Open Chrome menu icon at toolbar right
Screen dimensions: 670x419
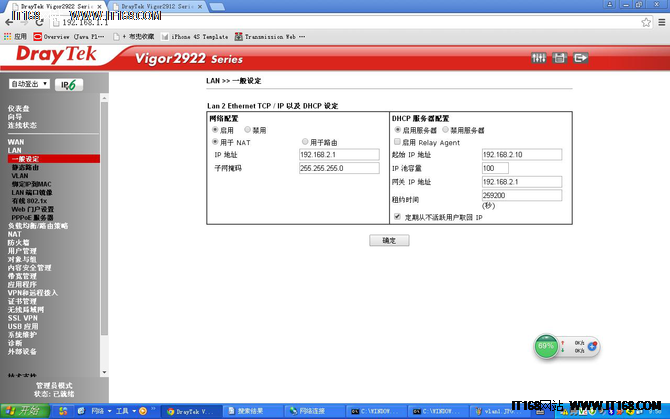click(658, 21)
